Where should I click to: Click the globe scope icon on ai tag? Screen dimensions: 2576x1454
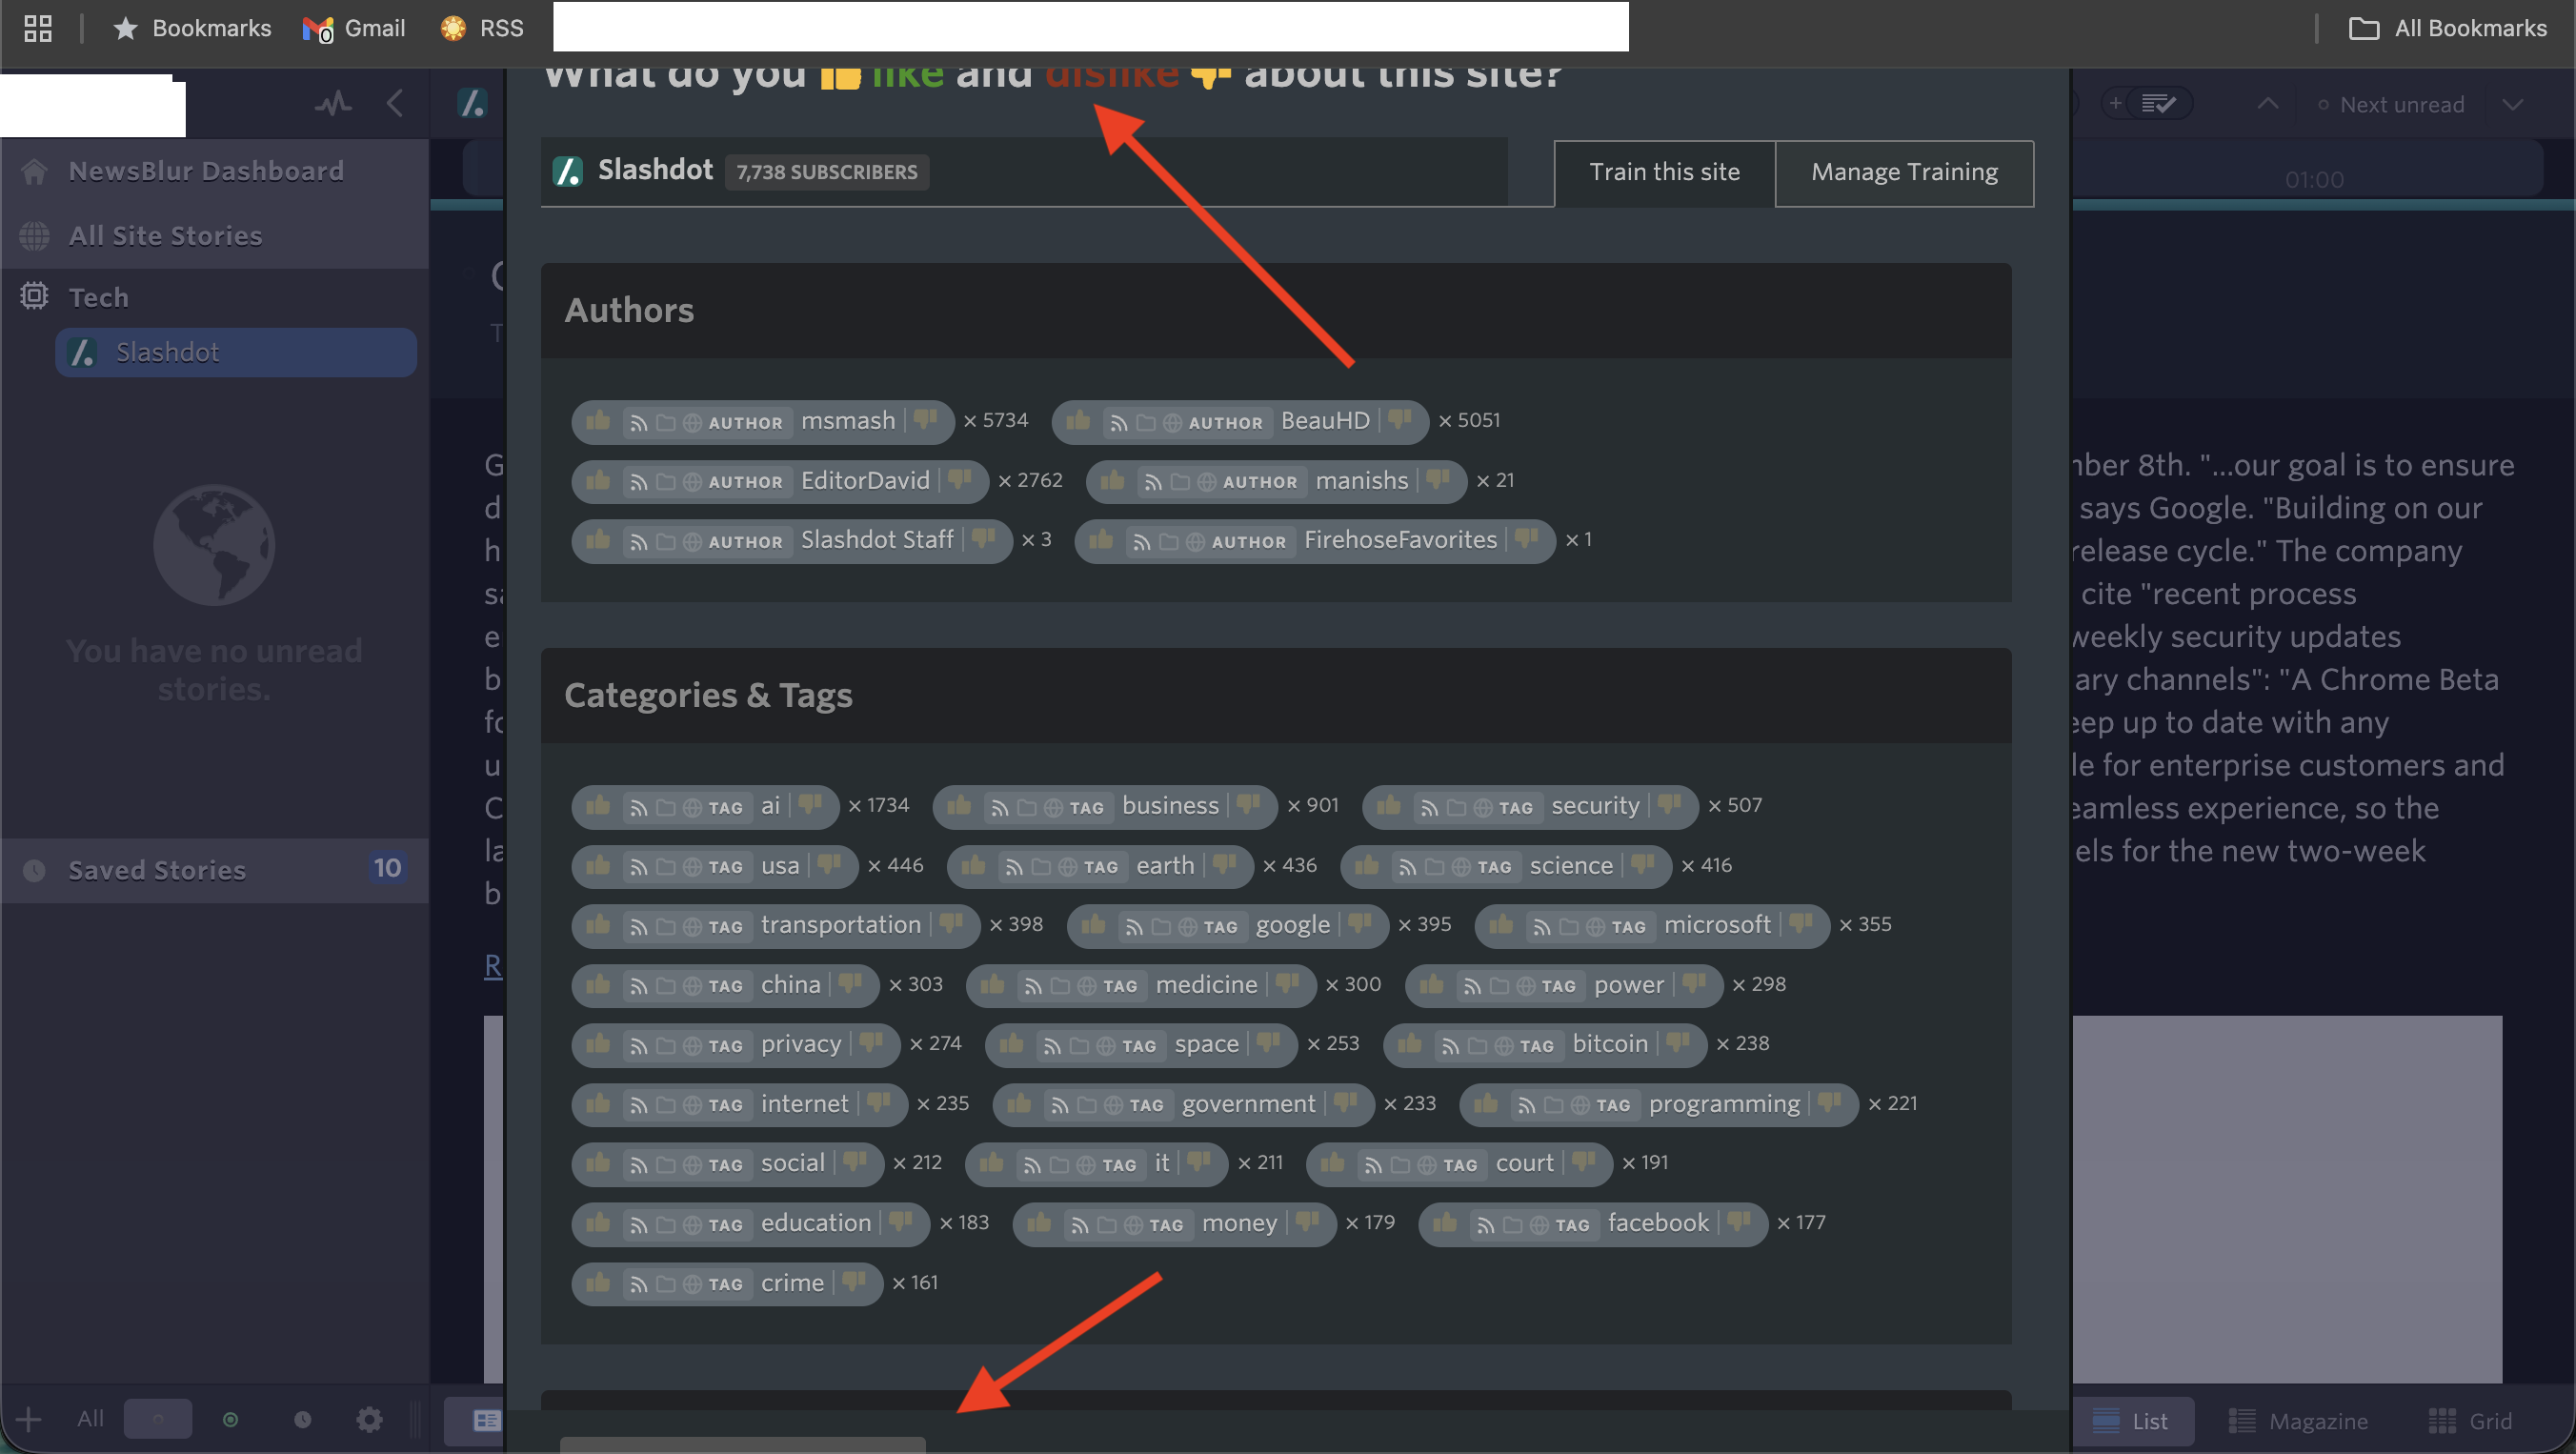[x=692, y=807]
